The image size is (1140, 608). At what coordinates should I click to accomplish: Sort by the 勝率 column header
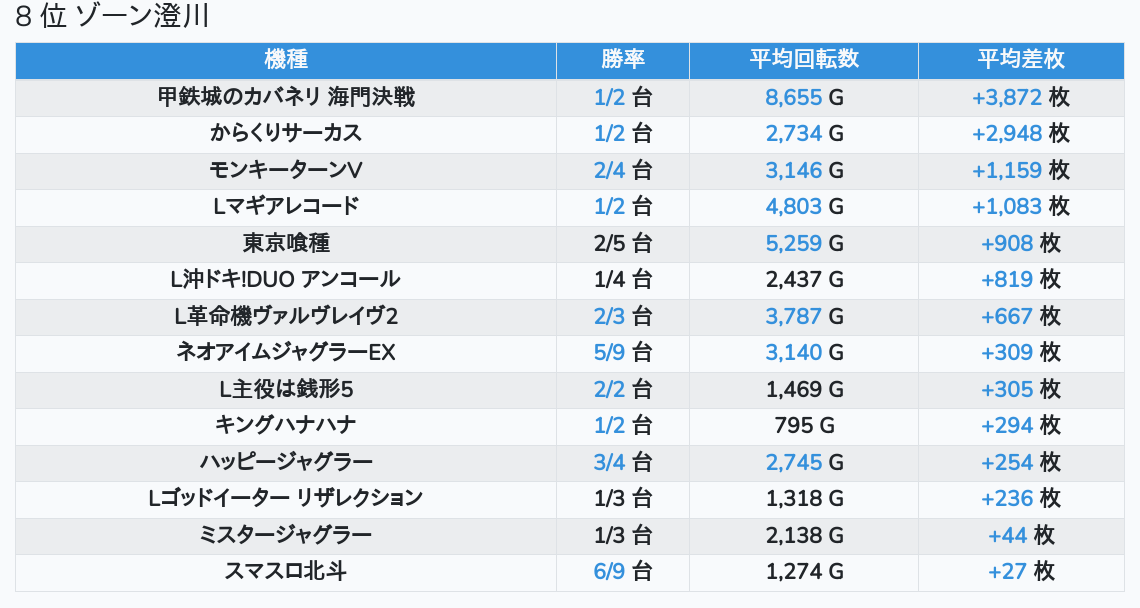[622, 60]
